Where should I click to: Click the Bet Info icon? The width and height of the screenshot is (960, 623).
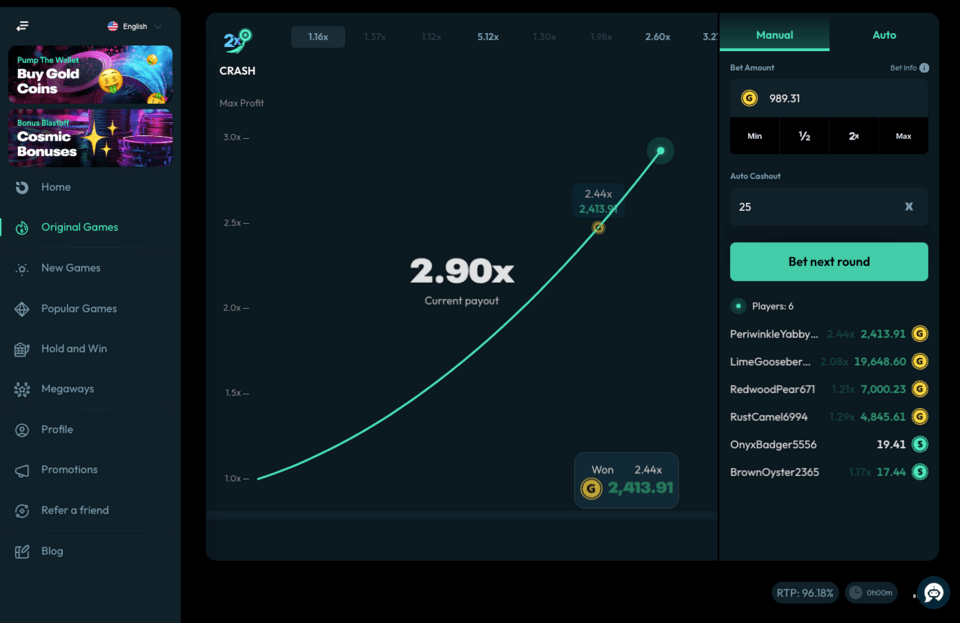click(x=924, y=68)
